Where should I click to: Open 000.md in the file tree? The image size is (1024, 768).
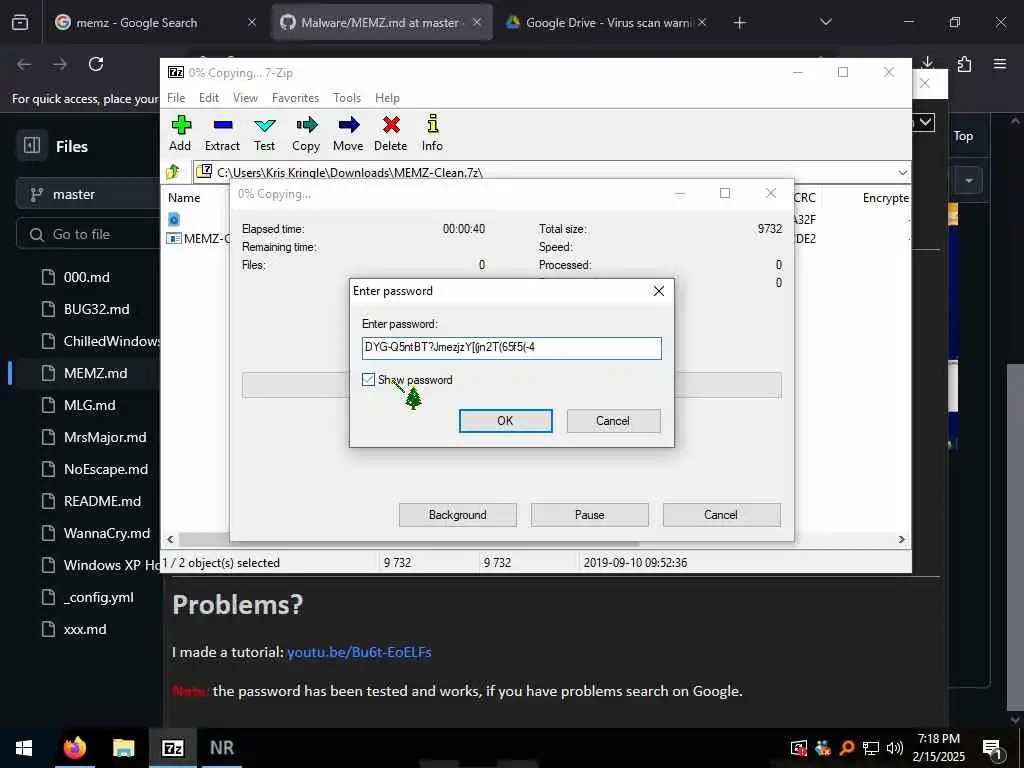[86, 277]
